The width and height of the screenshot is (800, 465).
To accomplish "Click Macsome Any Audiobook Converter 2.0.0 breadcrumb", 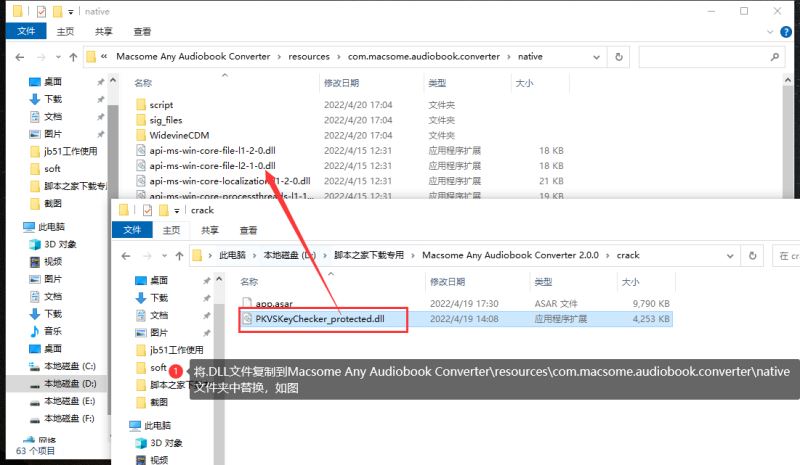I will [x=510, y=255].
